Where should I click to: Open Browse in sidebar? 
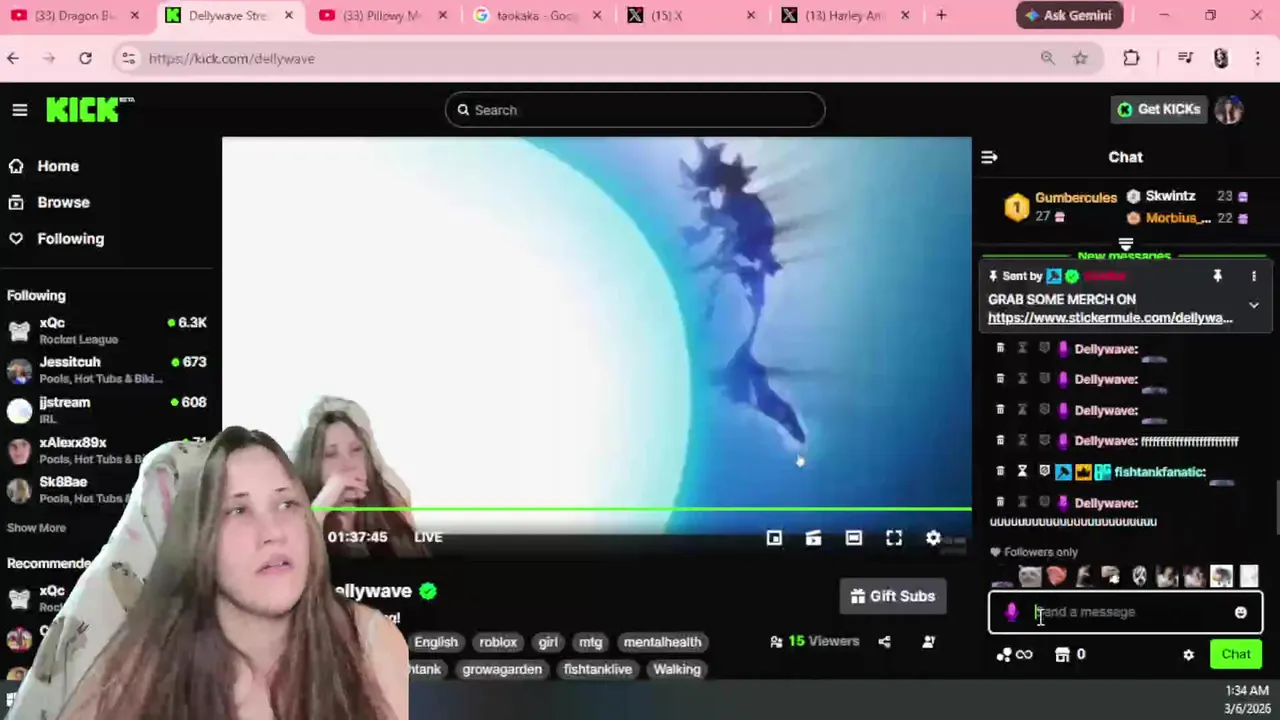tap(63, 202)
